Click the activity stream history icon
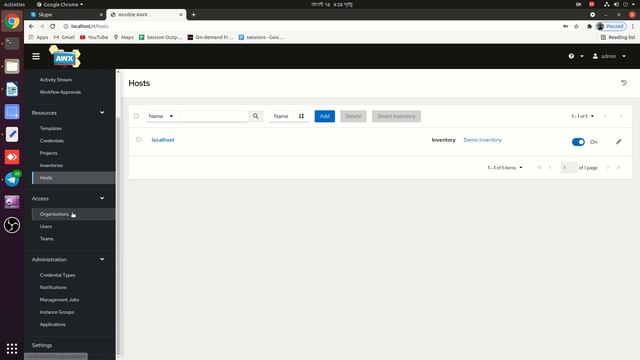The height and width of the screenshot is (360, 640). 624,83
